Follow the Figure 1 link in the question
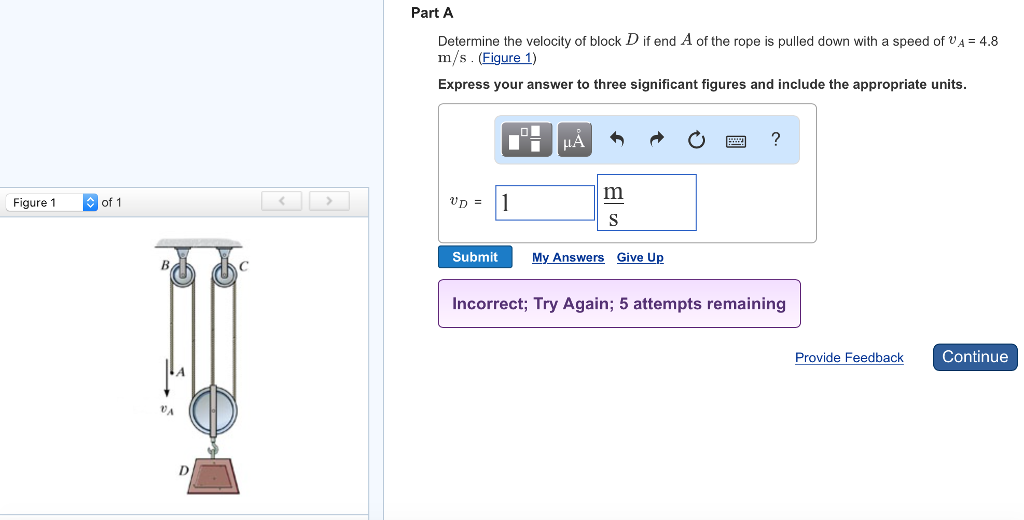This screenshot has width=1024, height=520. pos(507,58)
